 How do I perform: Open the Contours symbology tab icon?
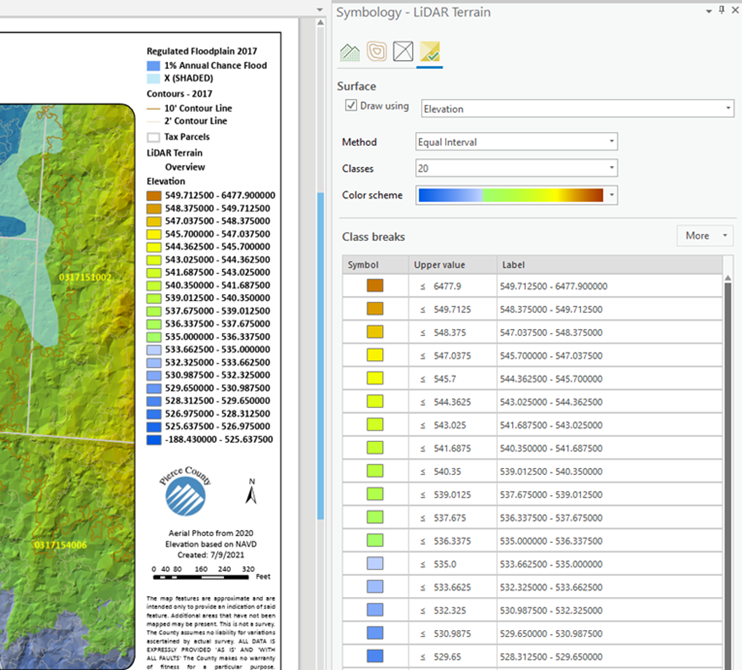click(x=376, y=51)
